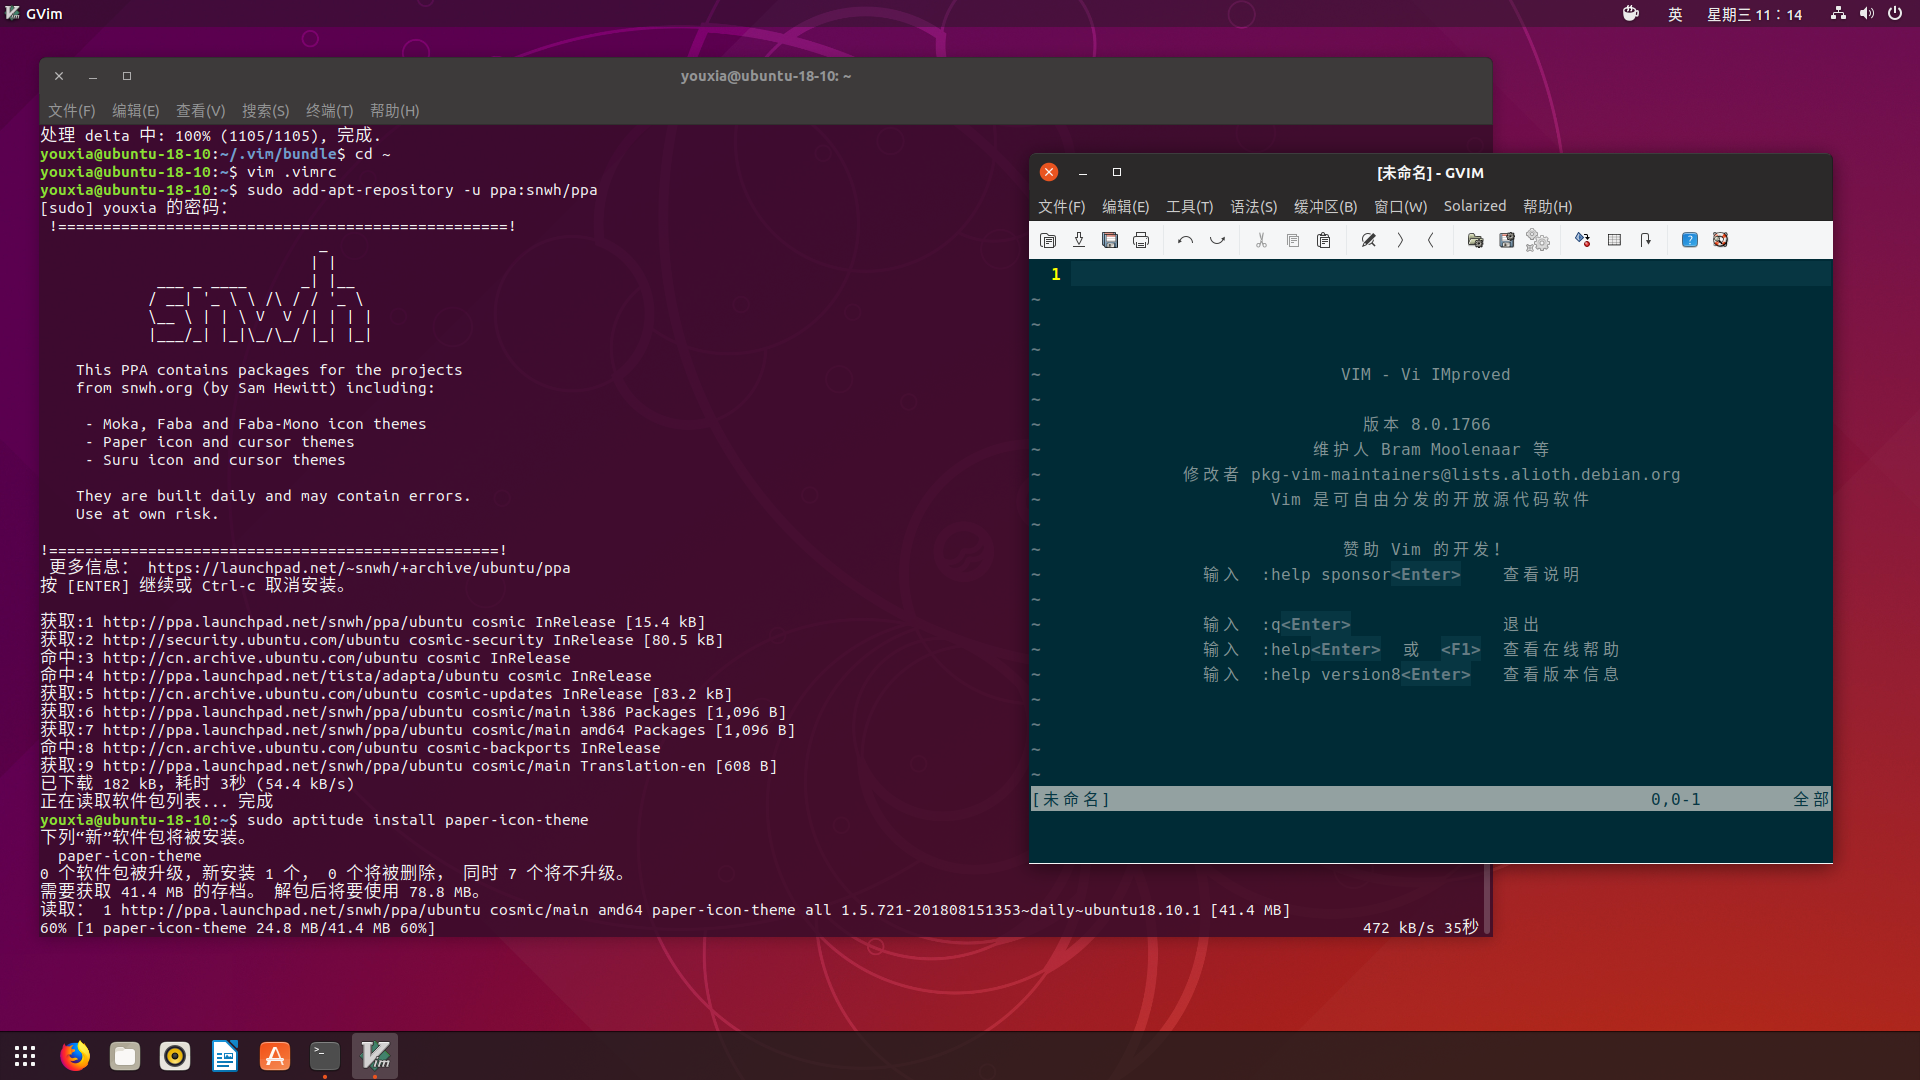
Task: Open the 工具(T) menu in GVim
Action: tap(1189, 207)
